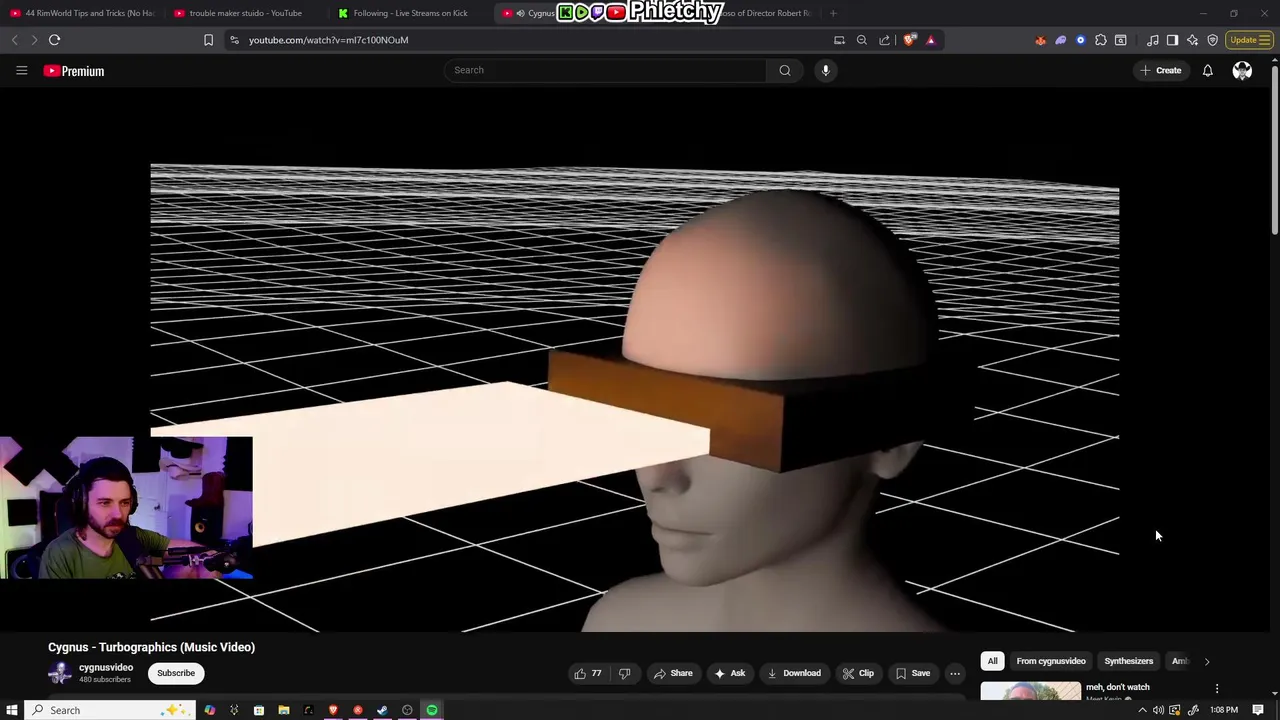Open File Explorer from taskbar
Screen dimensions: 1280x720
click(x=283, y=710)
